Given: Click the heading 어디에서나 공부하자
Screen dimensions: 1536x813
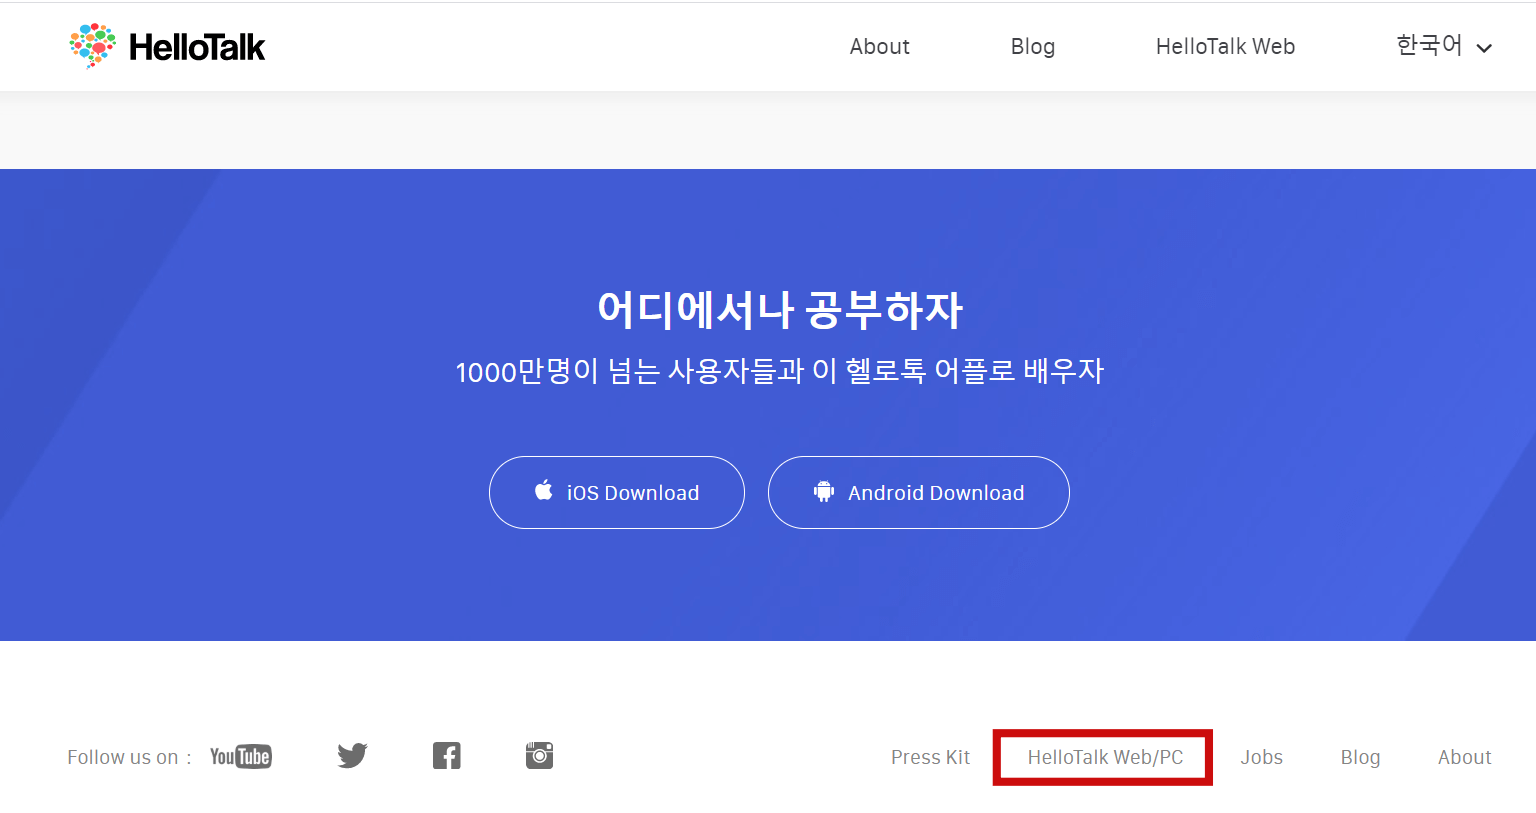Looking at the screenshot, I should coord(780,309).
